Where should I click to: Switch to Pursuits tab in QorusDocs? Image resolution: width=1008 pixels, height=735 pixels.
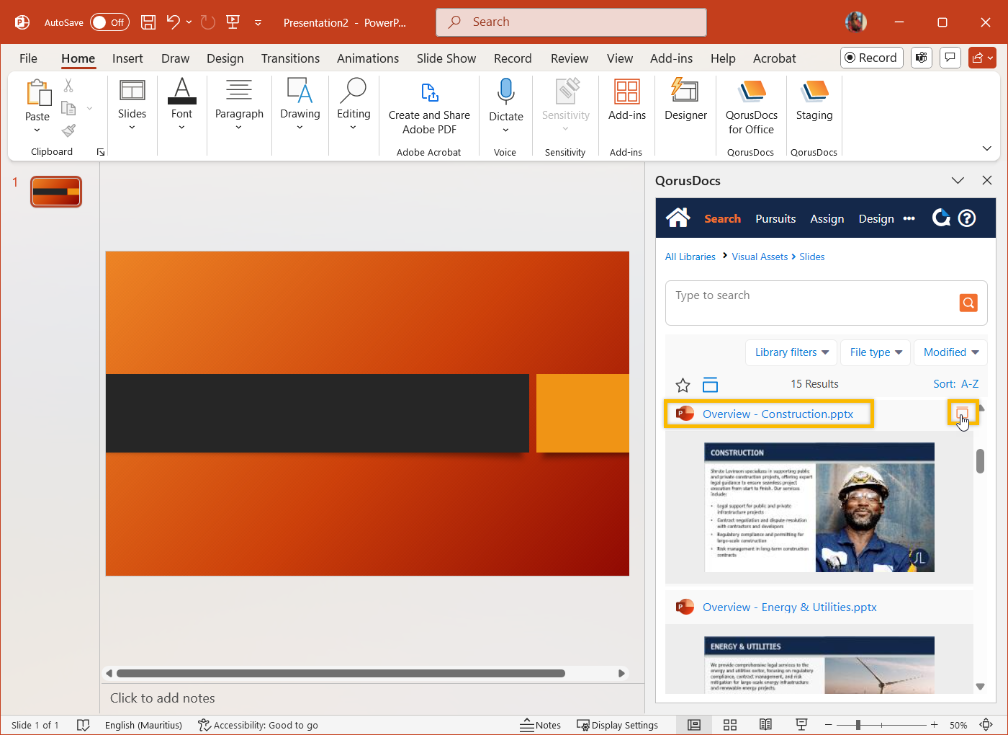click(x=775, y=219)
